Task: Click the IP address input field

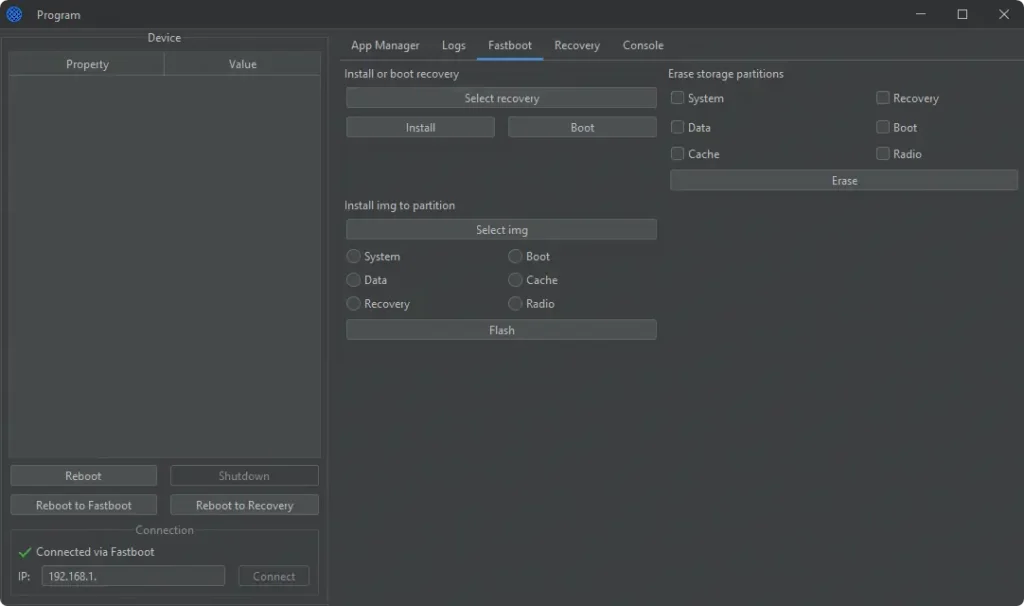Action: point(133,576)
